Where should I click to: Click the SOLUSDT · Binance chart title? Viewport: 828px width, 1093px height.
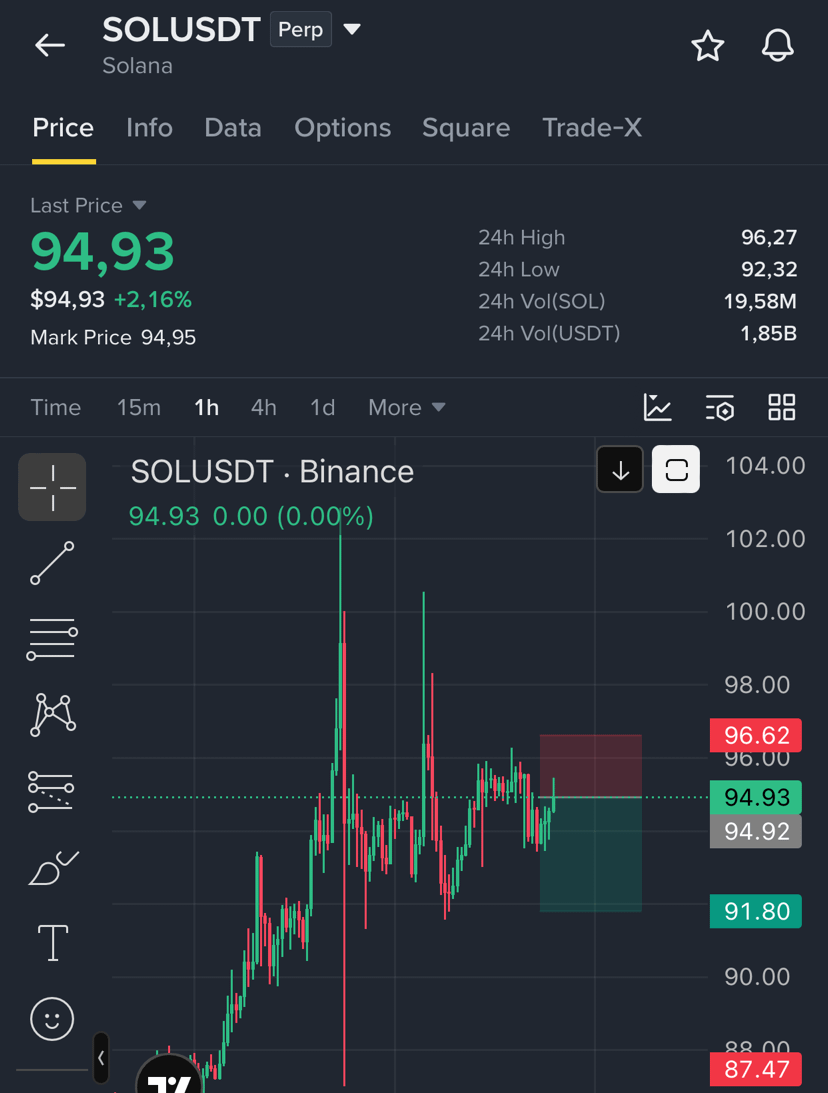tap(273, 472)
